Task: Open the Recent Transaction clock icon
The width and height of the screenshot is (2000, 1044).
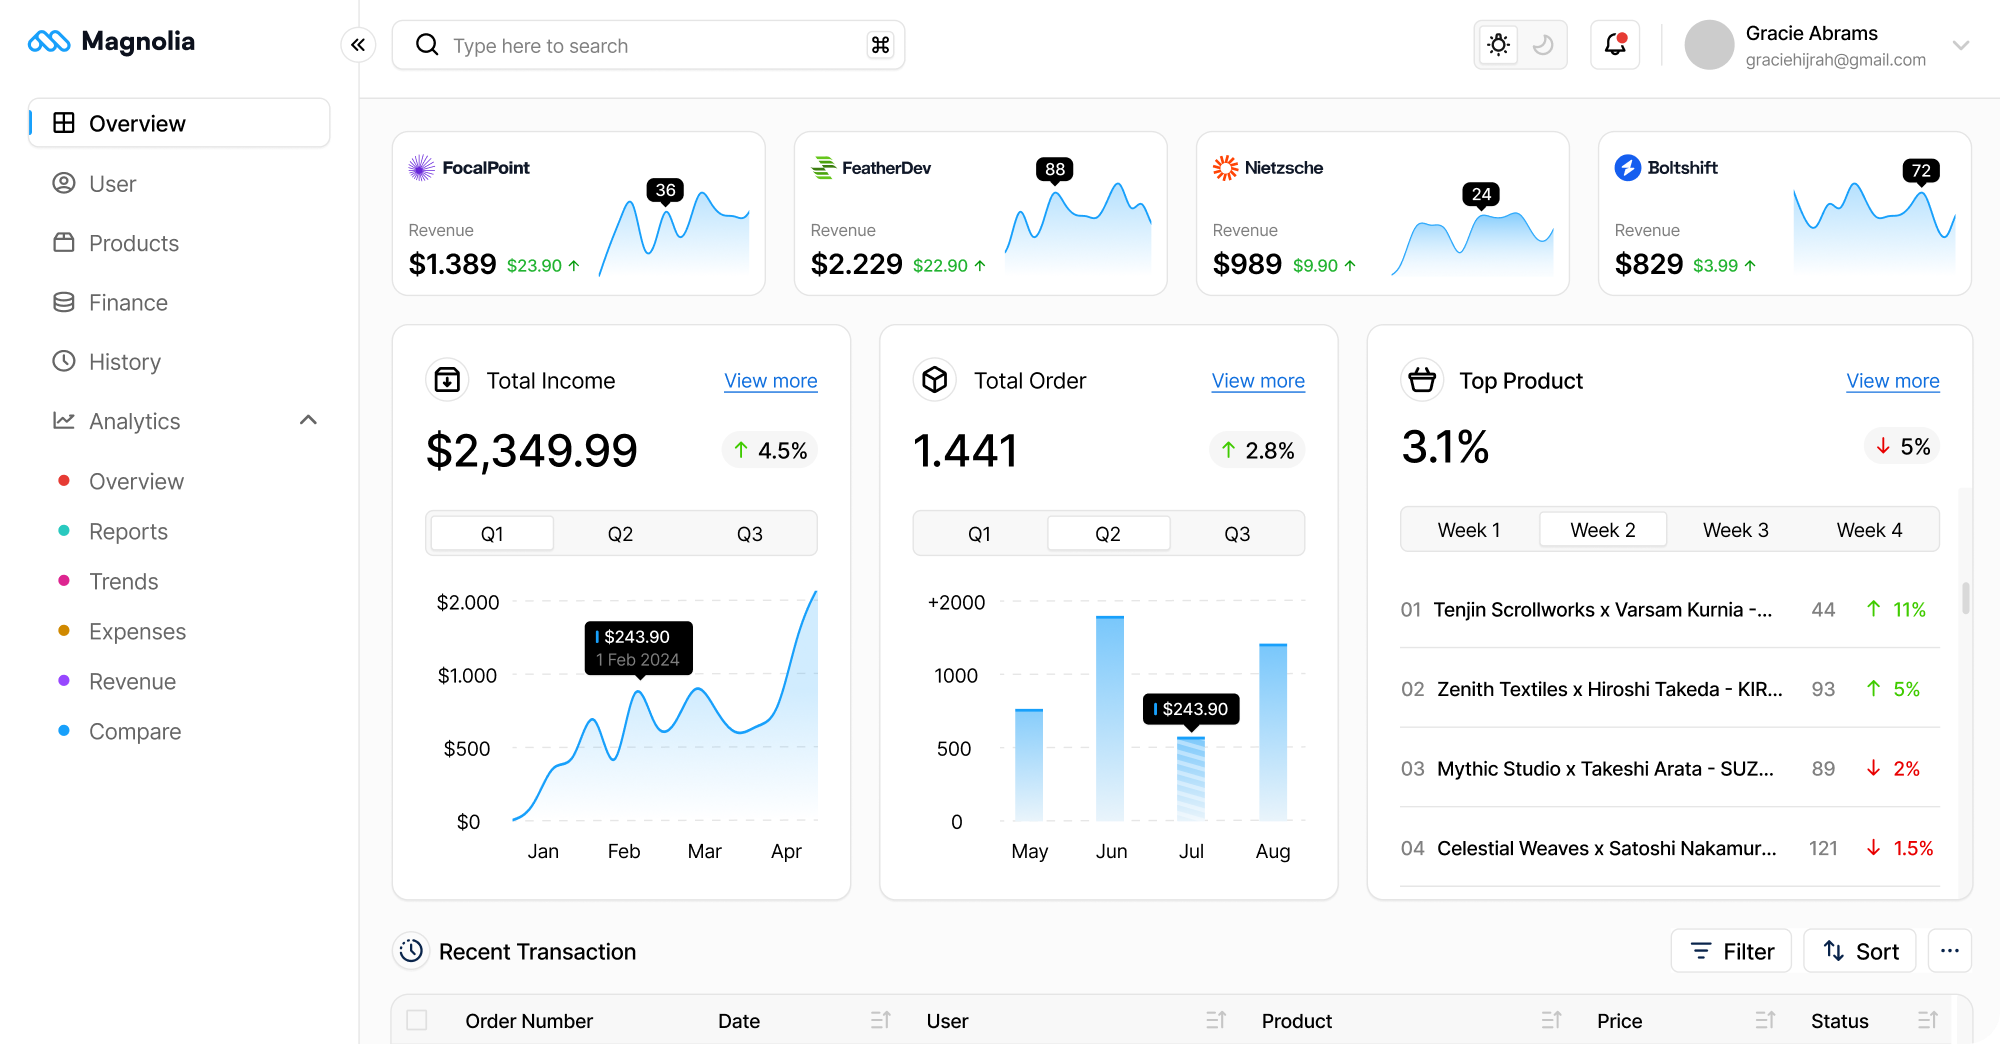Action: click(x=411, y=951)
